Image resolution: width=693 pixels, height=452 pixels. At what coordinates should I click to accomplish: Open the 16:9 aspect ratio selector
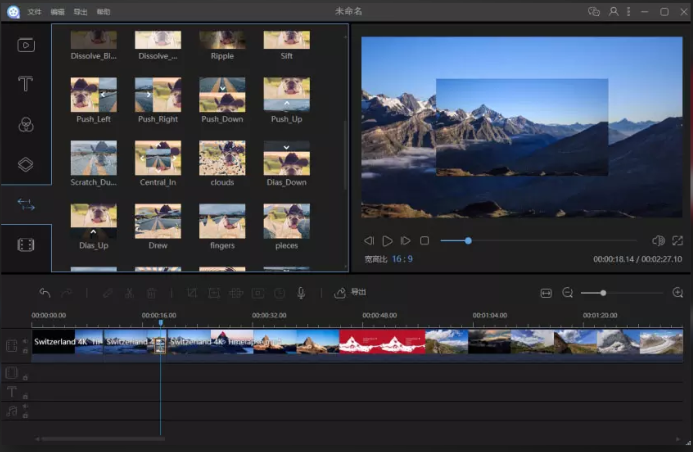click(403, 259)
